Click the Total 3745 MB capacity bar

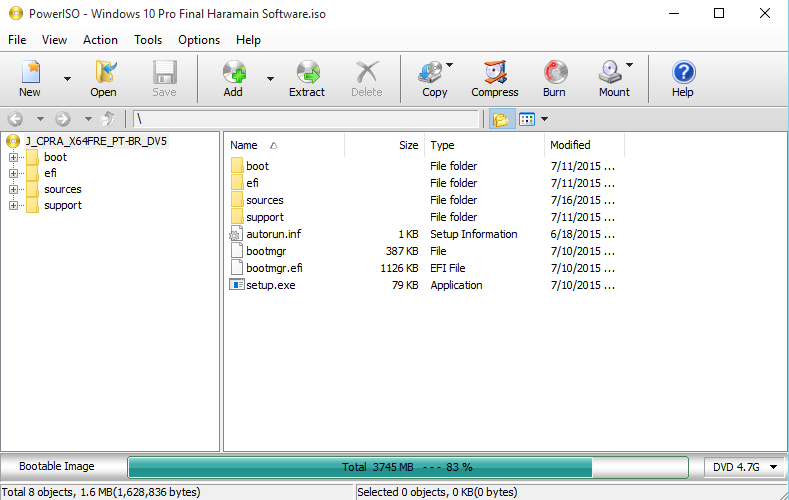pyautogui.click(x=408, y=467)
